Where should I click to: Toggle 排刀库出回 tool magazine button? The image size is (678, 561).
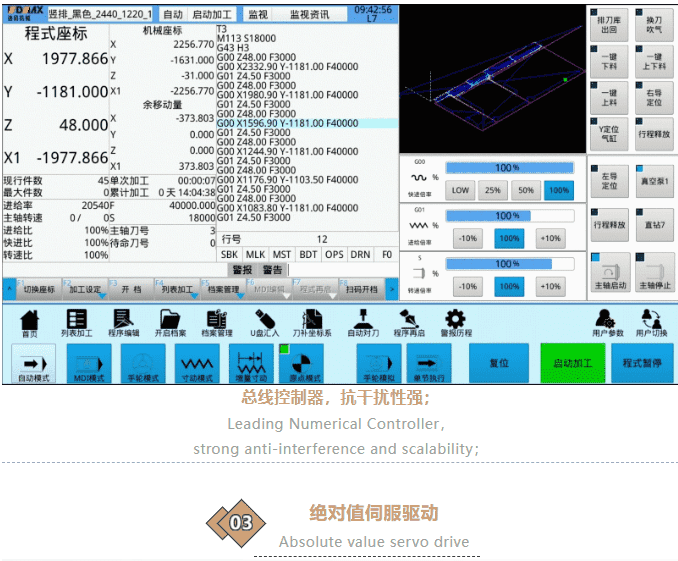pyautogui.click(x=609, y=25)
